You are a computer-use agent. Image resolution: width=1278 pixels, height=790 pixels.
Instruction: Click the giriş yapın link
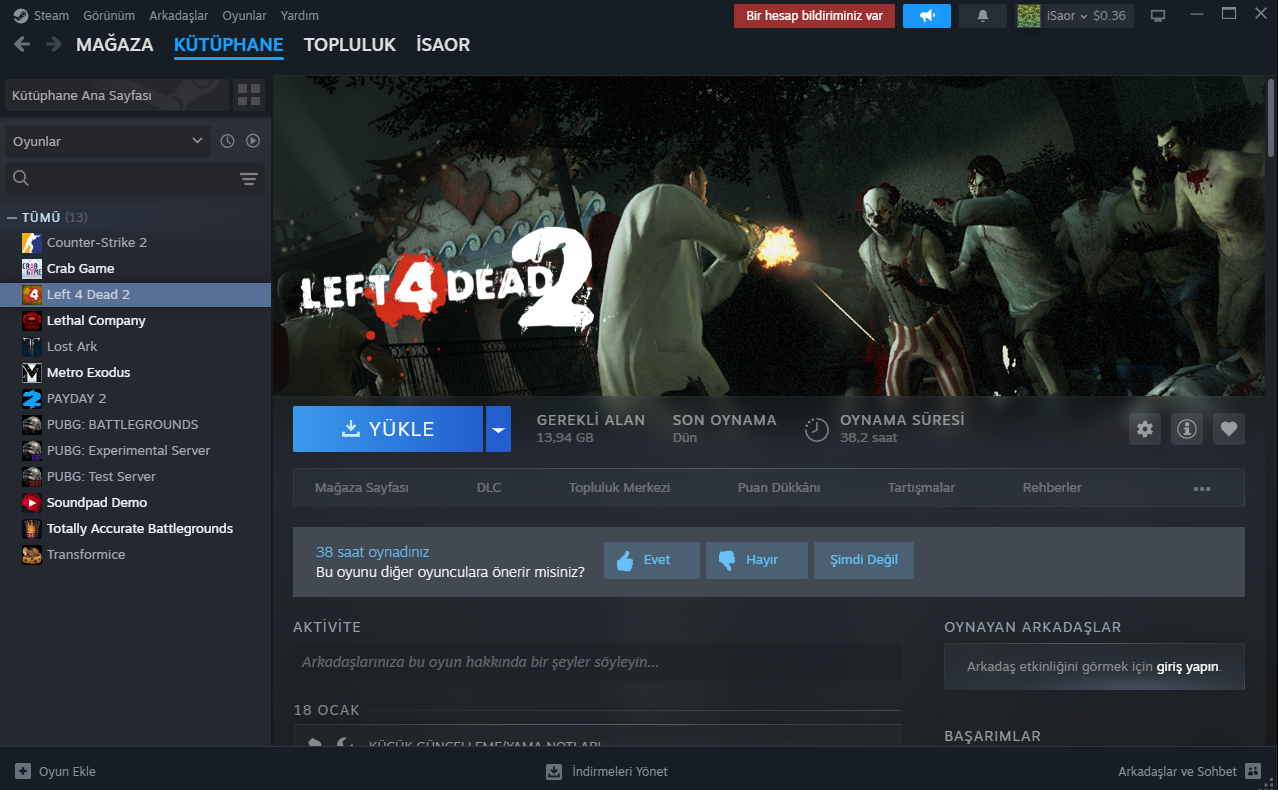coord(1188,666)
